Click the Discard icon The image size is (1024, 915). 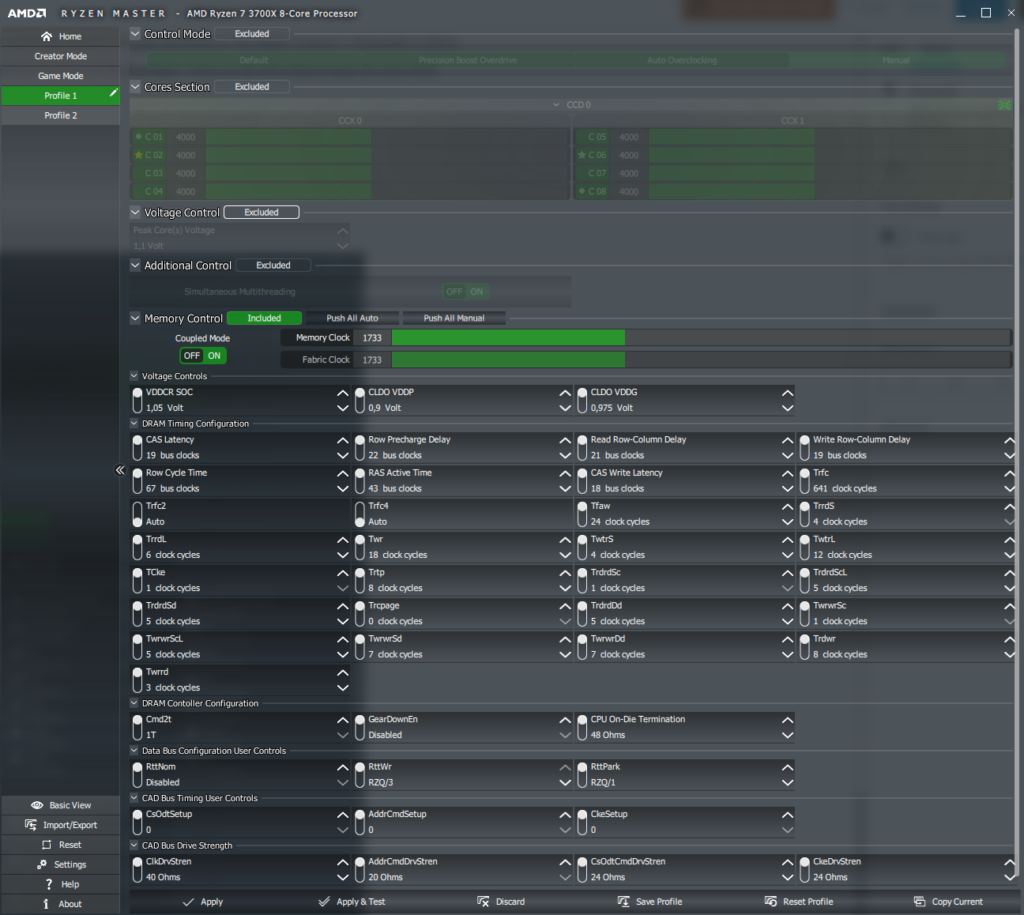tap(483, 902)
